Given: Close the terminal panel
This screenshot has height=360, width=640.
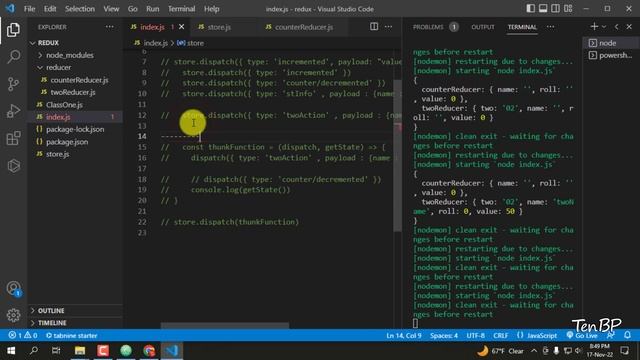Looking at the screenshot, I should 629,27.
